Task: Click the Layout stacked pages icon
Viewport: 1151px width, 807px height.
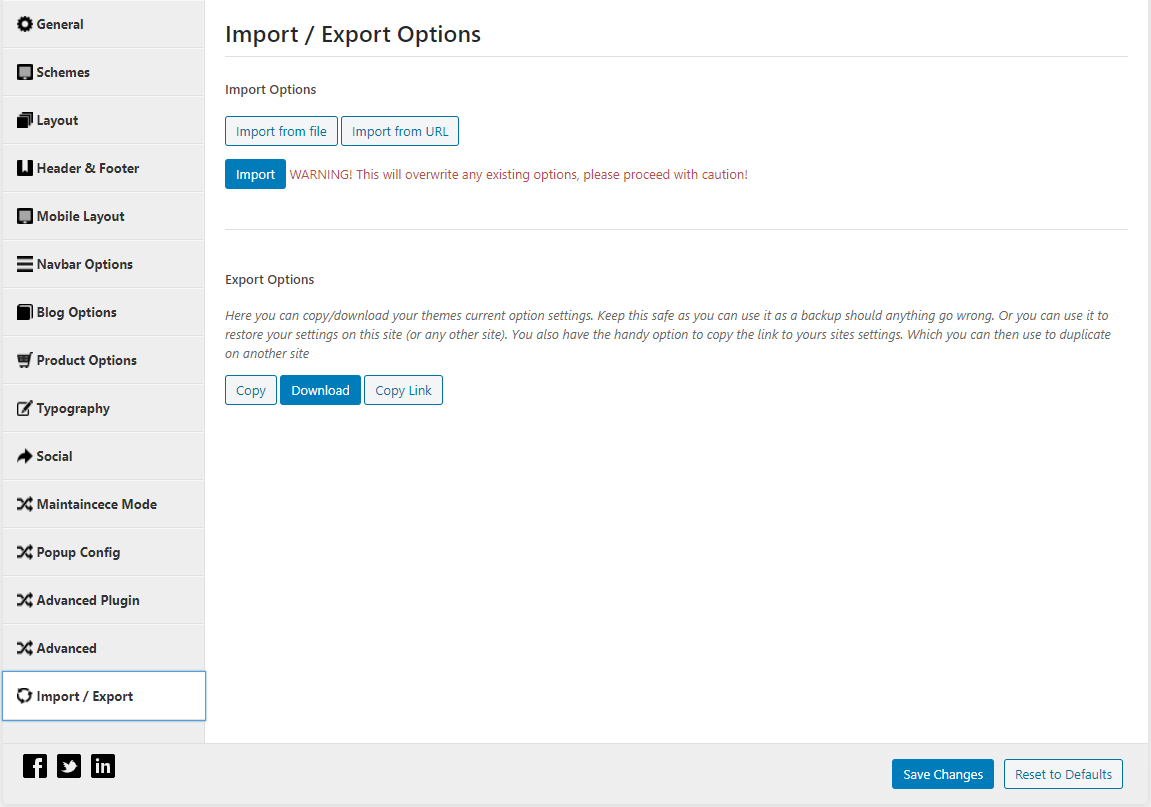Action: [25, 120]
